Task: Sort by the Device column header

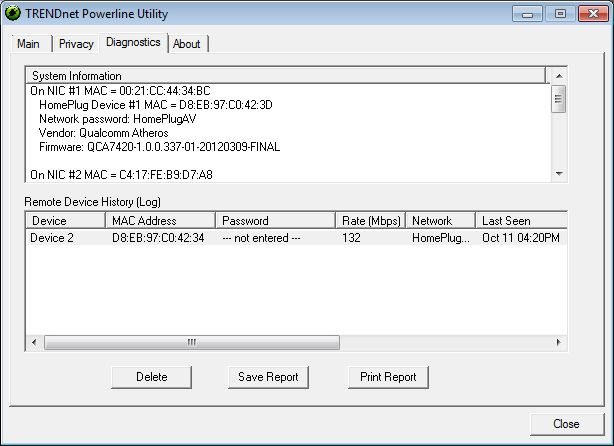Action: (65, 220)
